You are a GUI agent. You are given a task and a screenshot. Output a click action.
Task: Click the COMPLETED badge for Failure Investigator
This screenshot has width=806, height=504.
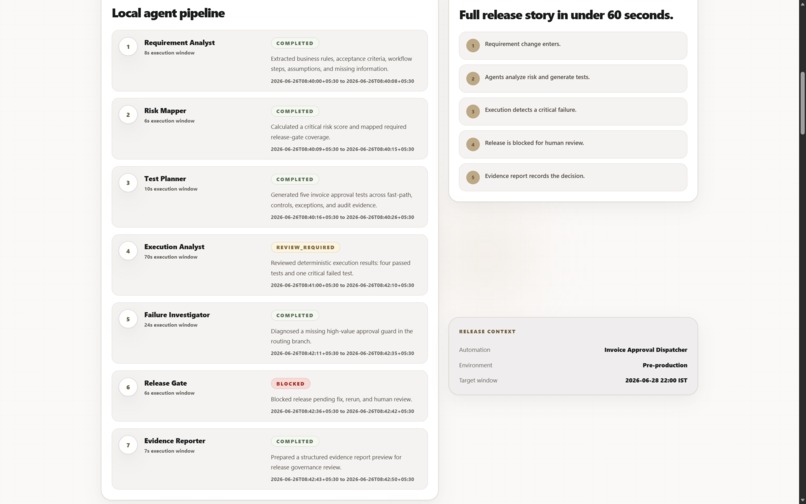click(x=295, y=315)
